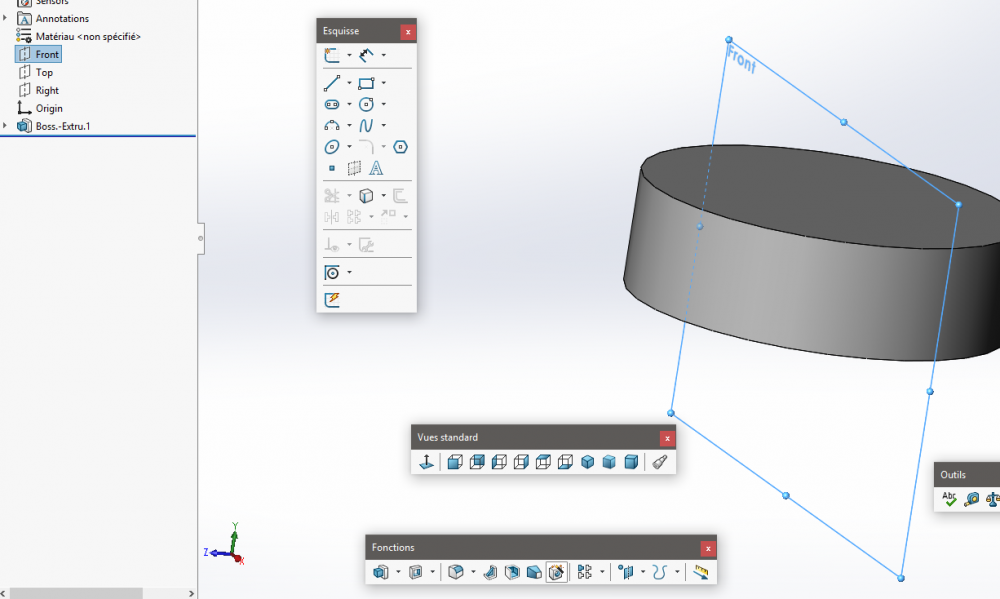Start a new sketch with Esquisse icon
1000x599 pixels.
click(332, 55)
